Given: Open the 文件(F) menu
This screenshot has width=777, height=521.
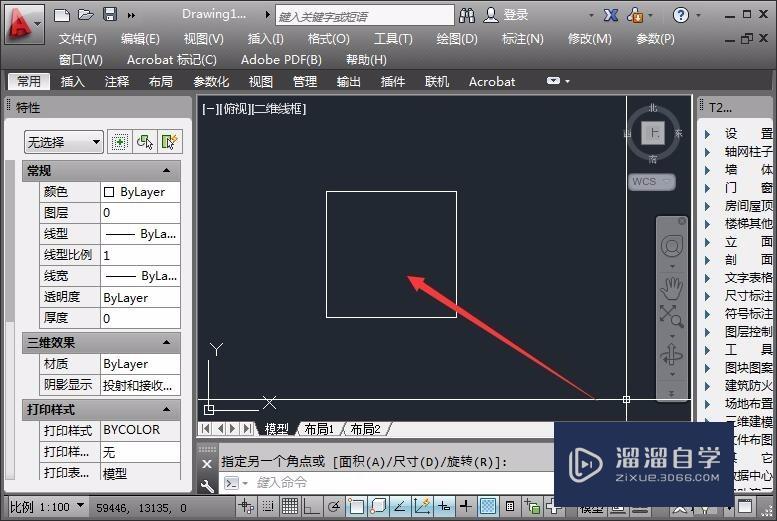Looking at the screenshot, I should (x=78, y=39).
